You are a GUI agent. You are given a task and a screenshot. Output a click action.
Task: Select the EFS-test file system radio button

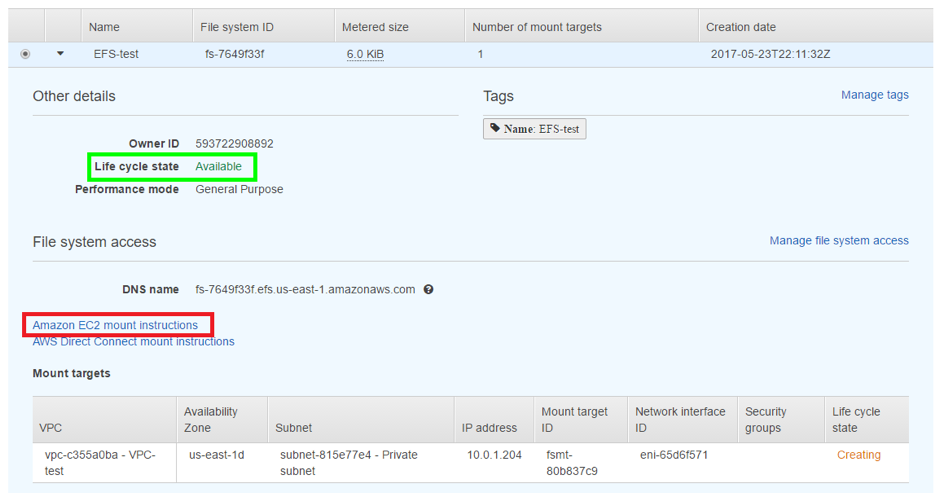25,54
